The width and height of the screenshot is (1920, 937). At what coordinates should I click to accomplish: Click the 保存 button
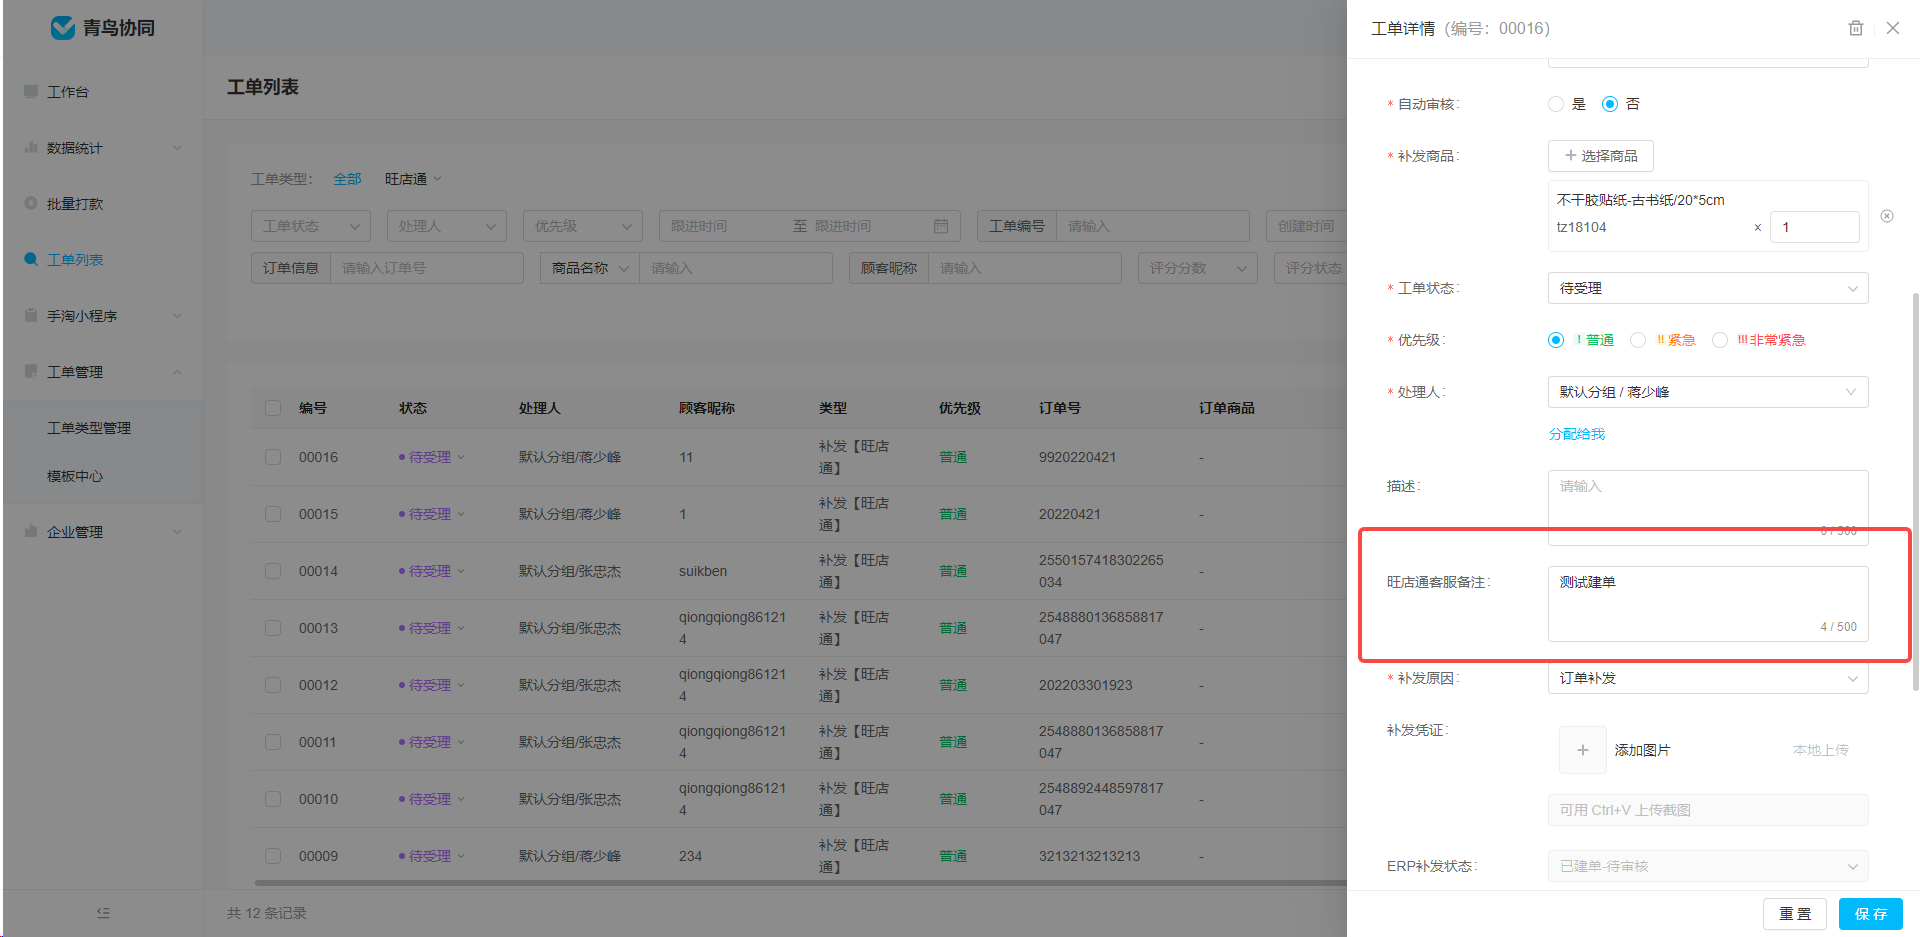tap(1871, 914)
